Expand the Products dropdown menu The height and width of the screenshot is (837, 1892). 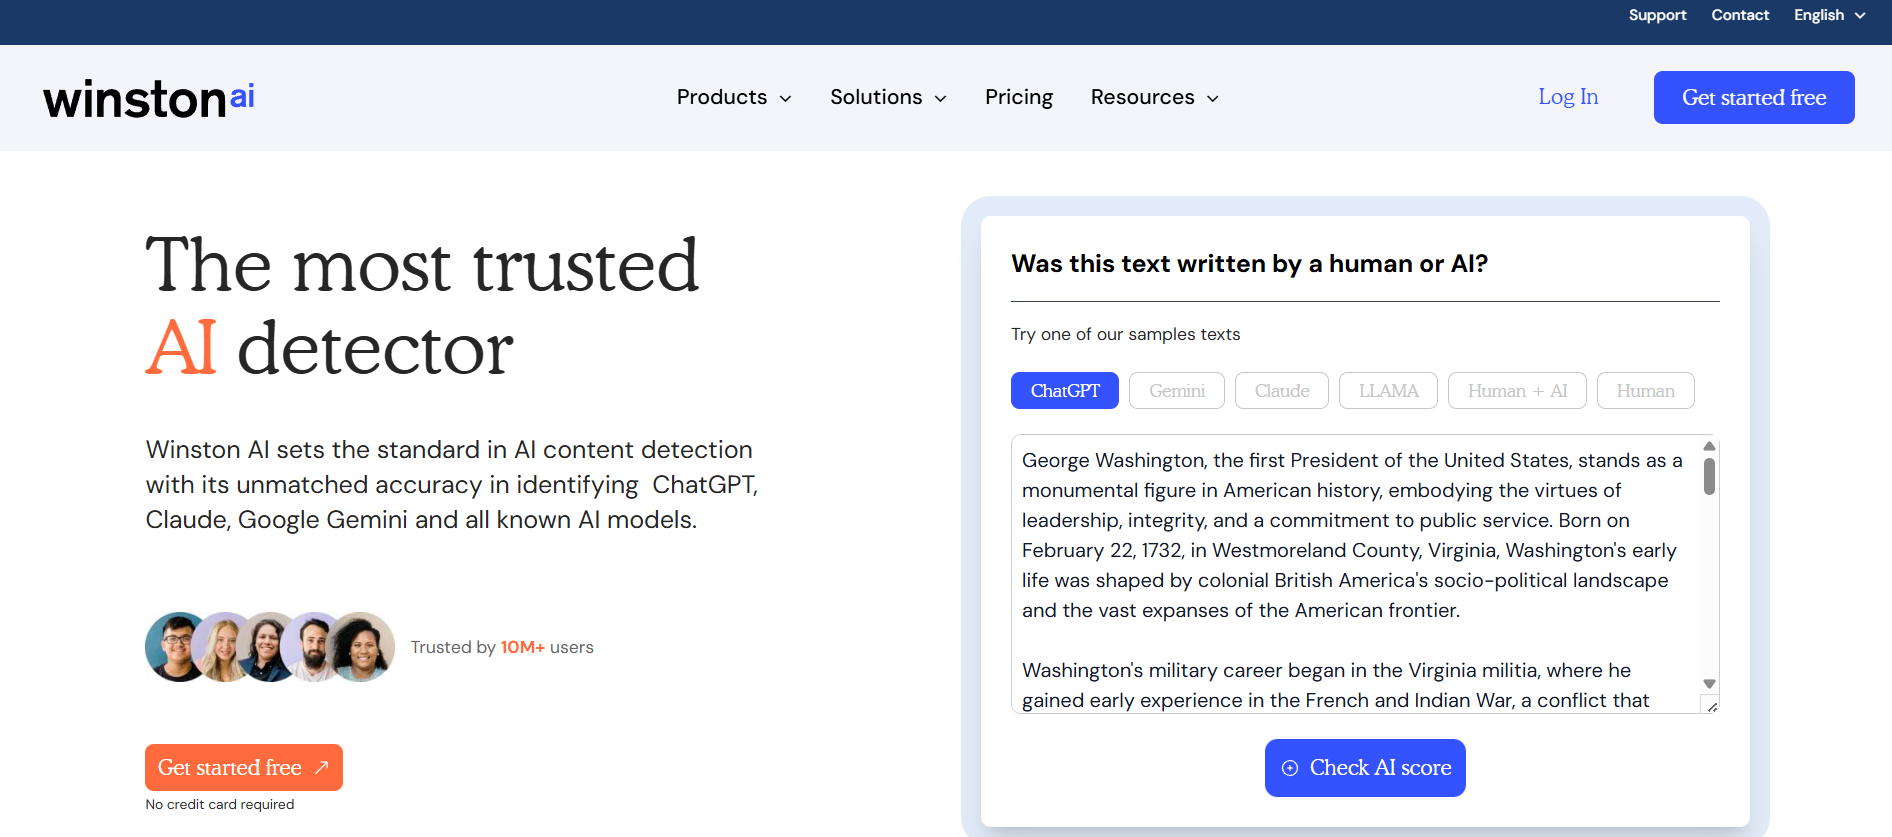click(x=733, y=98)
